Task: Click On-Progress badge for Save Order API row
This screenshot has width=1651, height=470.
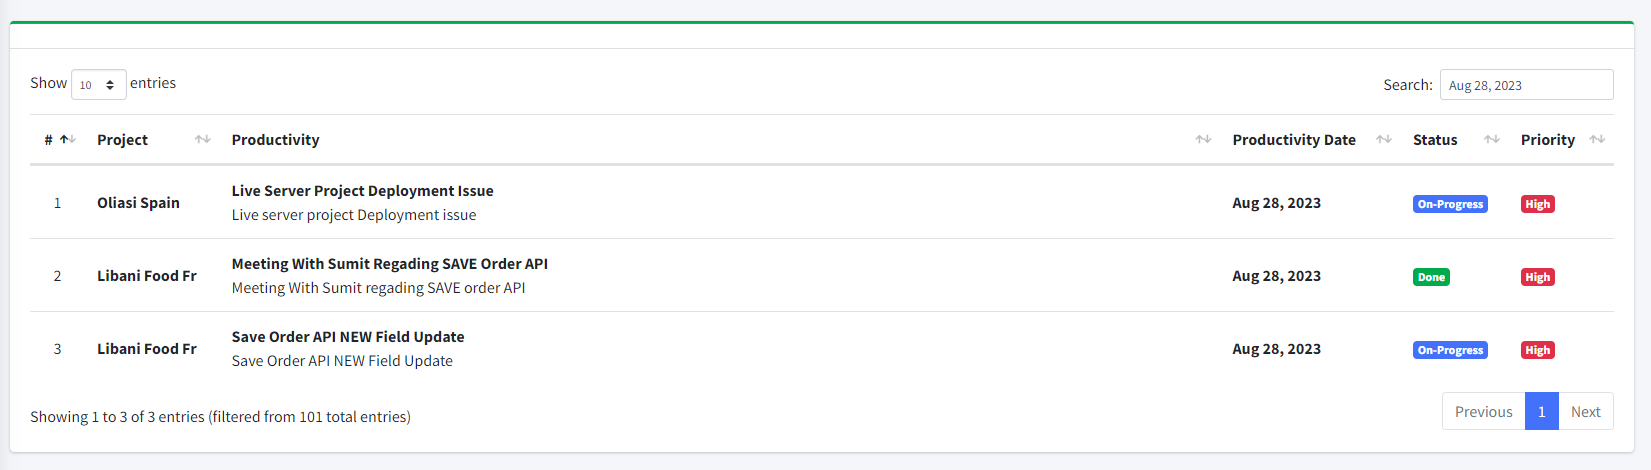Action: tap(1450, 350)
